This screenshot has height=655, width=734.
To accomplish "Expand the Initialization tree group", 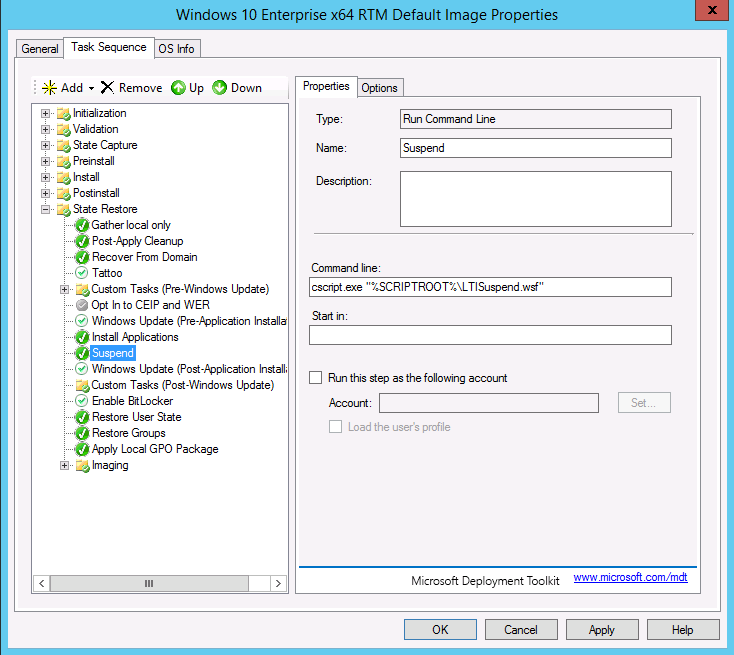I will coord(46,113).
